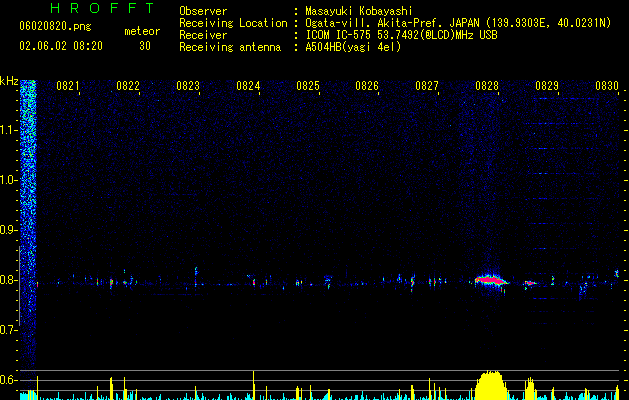The image size is (629, 400).
Task: Click the 0.9 frequency axis label
Action: pos(9,230)
